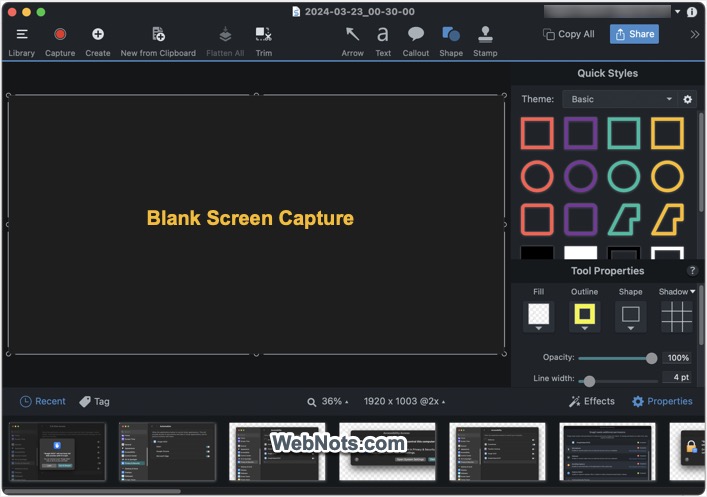707x497 pixels.
Task: Apply the yellow circle quick style
Action: 667,176
